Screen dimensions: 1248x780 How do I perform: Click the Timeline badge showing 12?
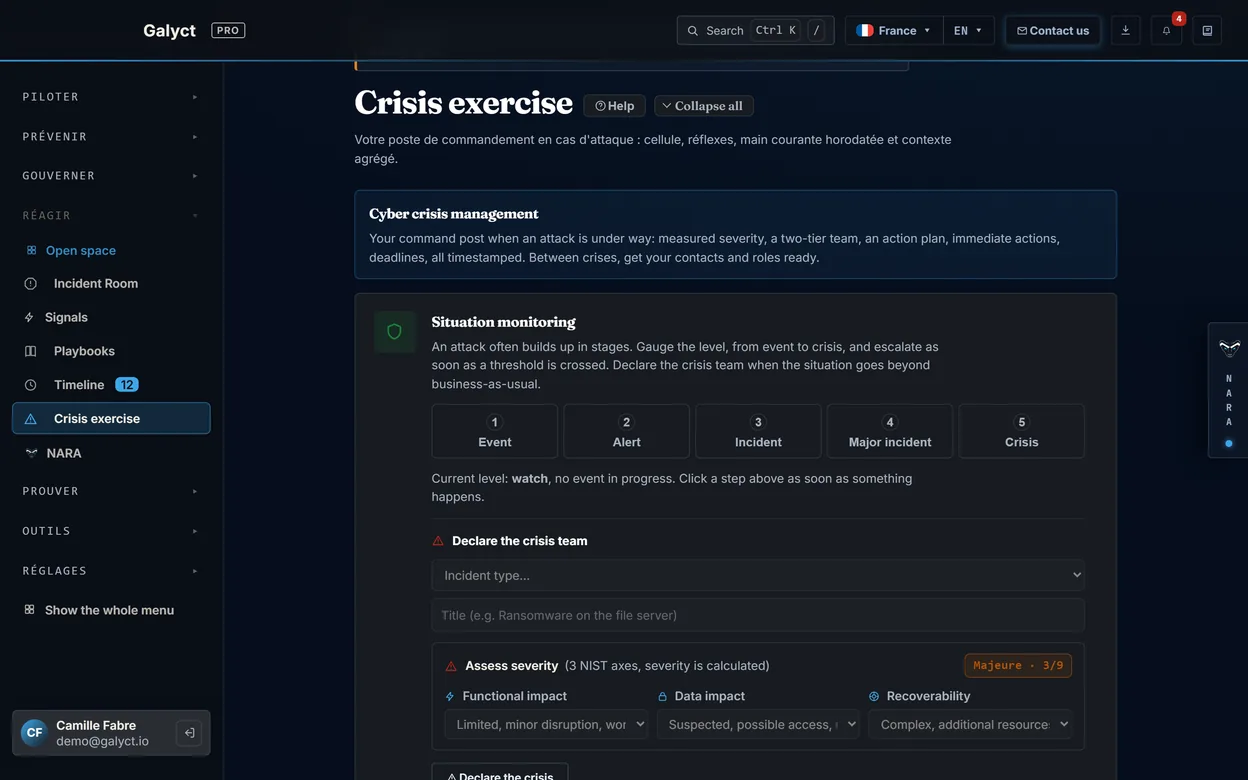click(x=127, y=385)
